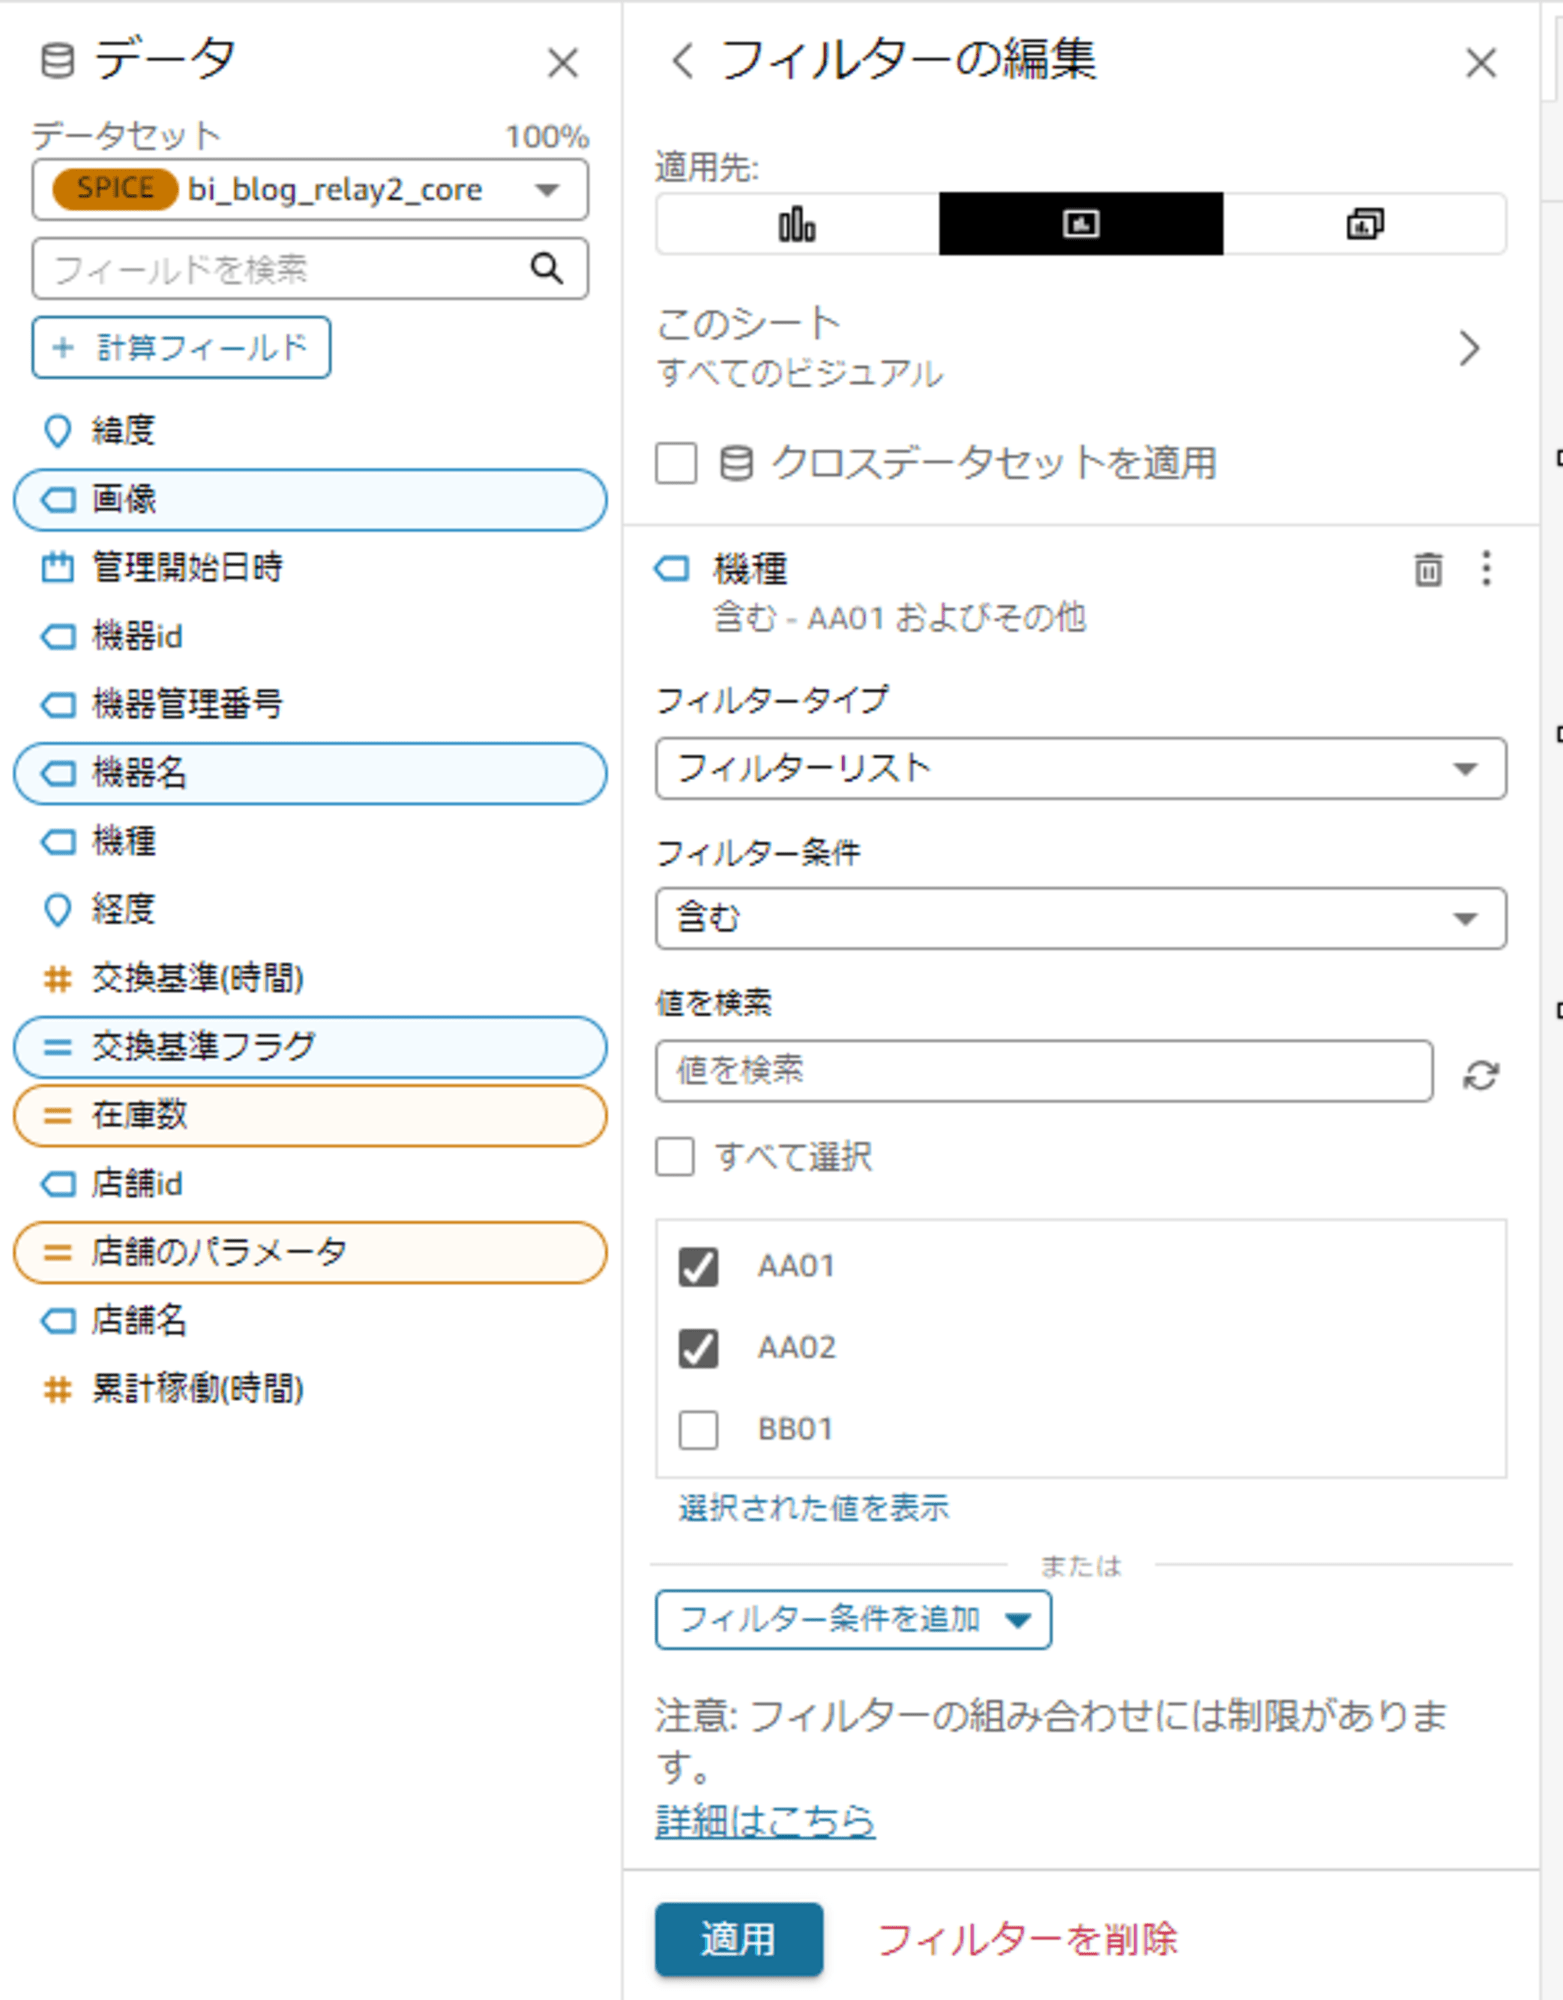
Task: Open the フィルター条件 含む dropdown
Action: click(x=1081, y=918)
